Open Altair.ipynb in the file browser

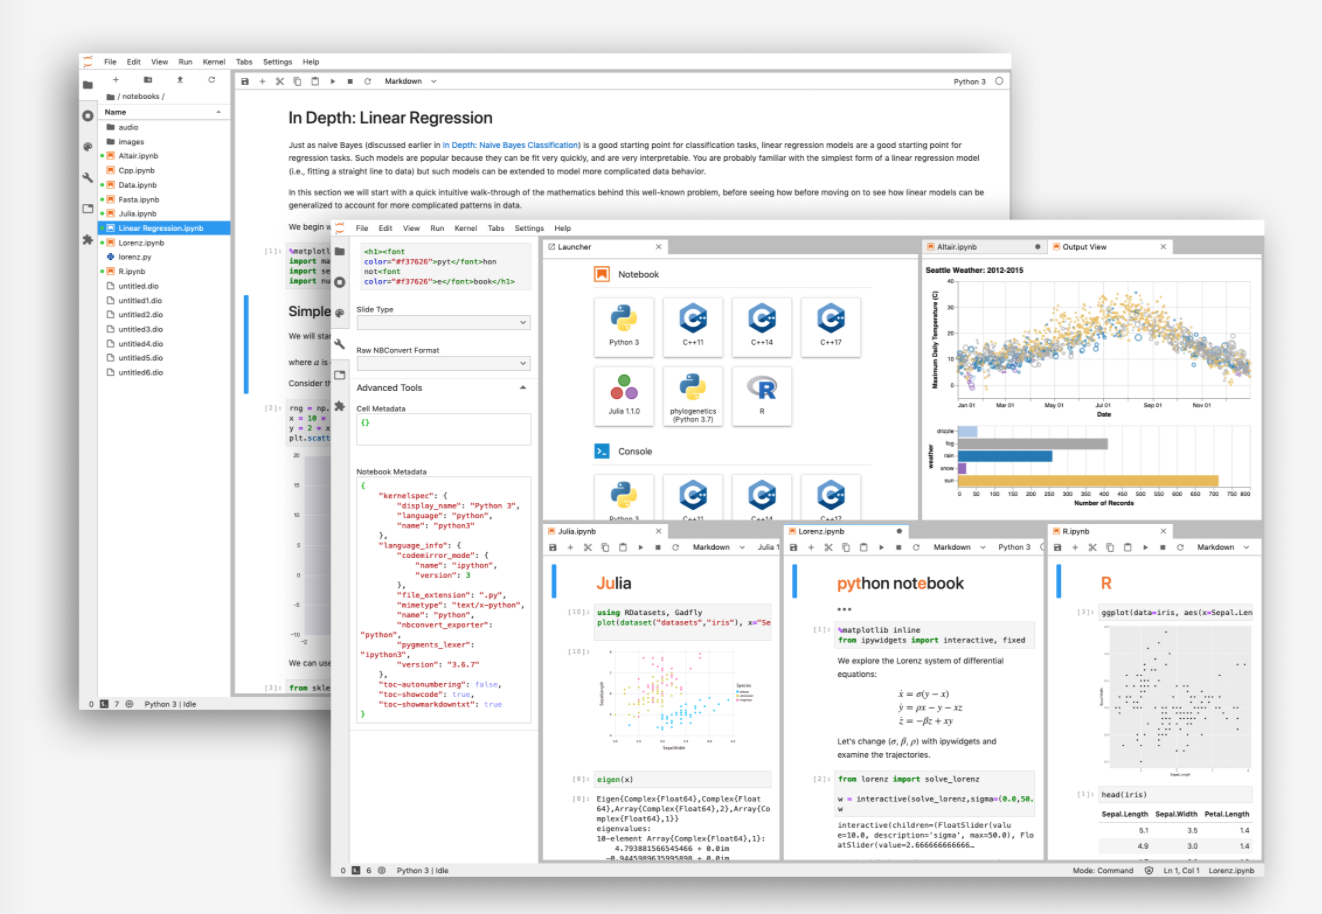[x=138, y=156]
